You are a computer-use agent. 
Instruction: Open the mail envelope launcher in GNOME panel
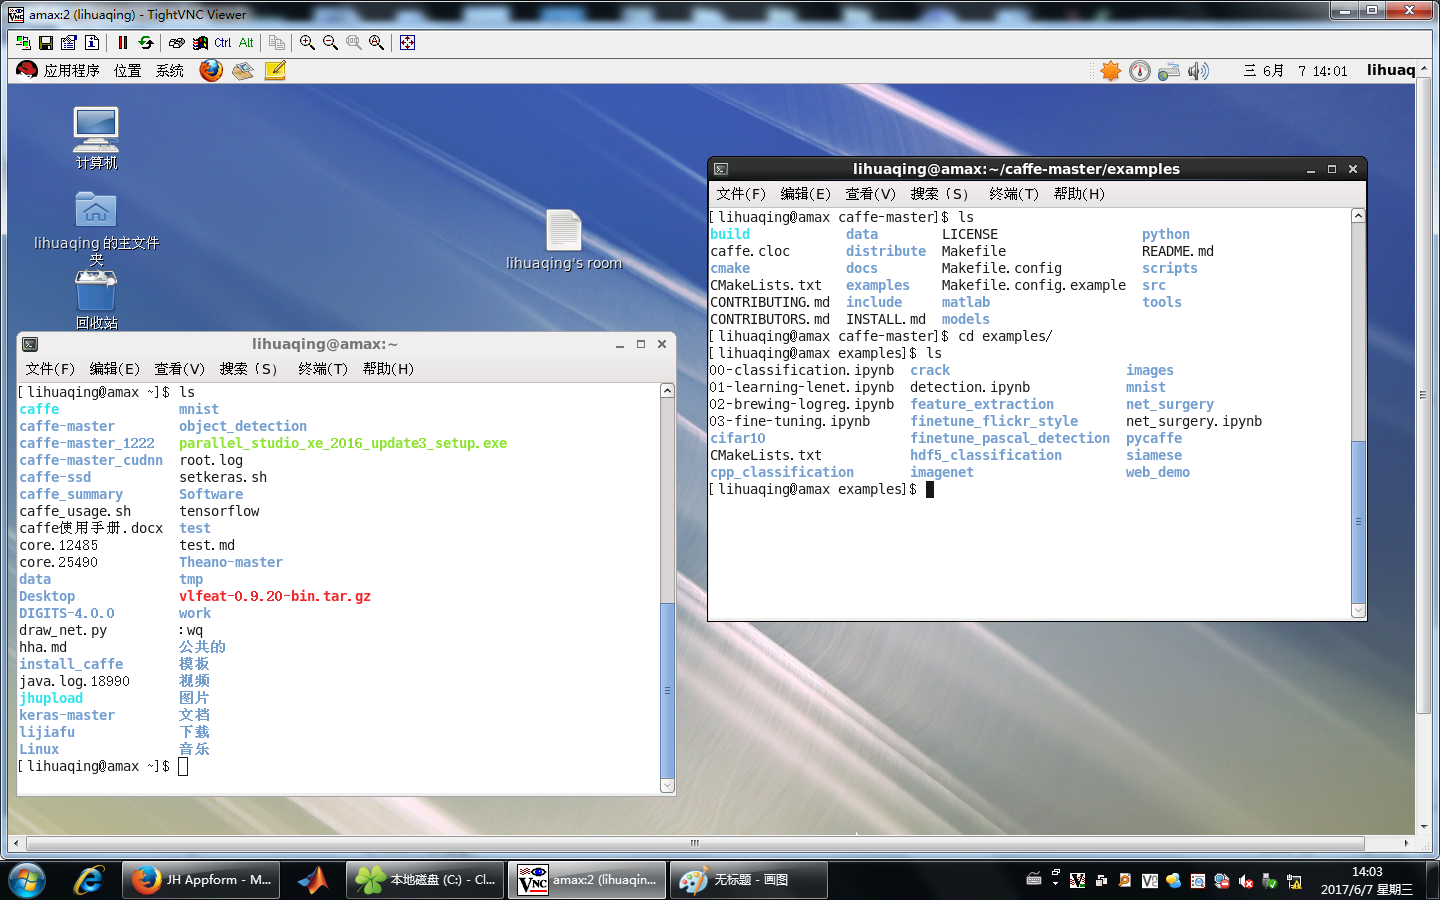pyautogui.click(x=243, y=71)
